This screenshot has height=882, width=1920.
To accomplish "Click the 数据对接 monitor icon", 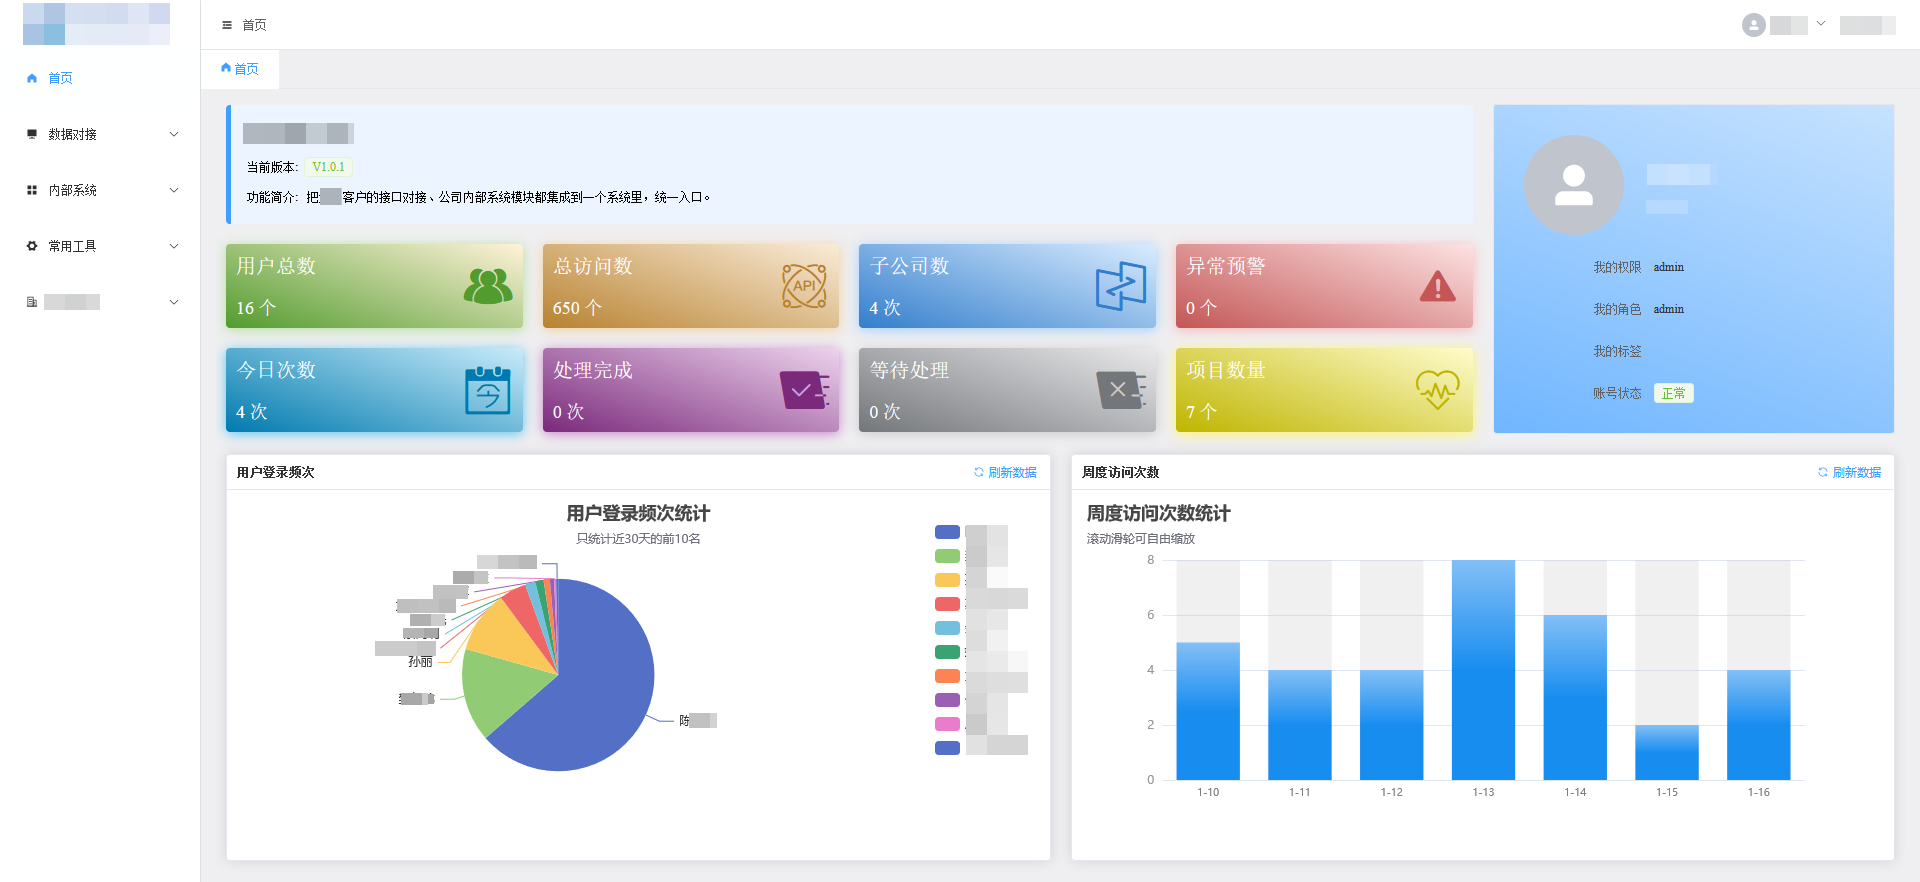I will [32, 134].
